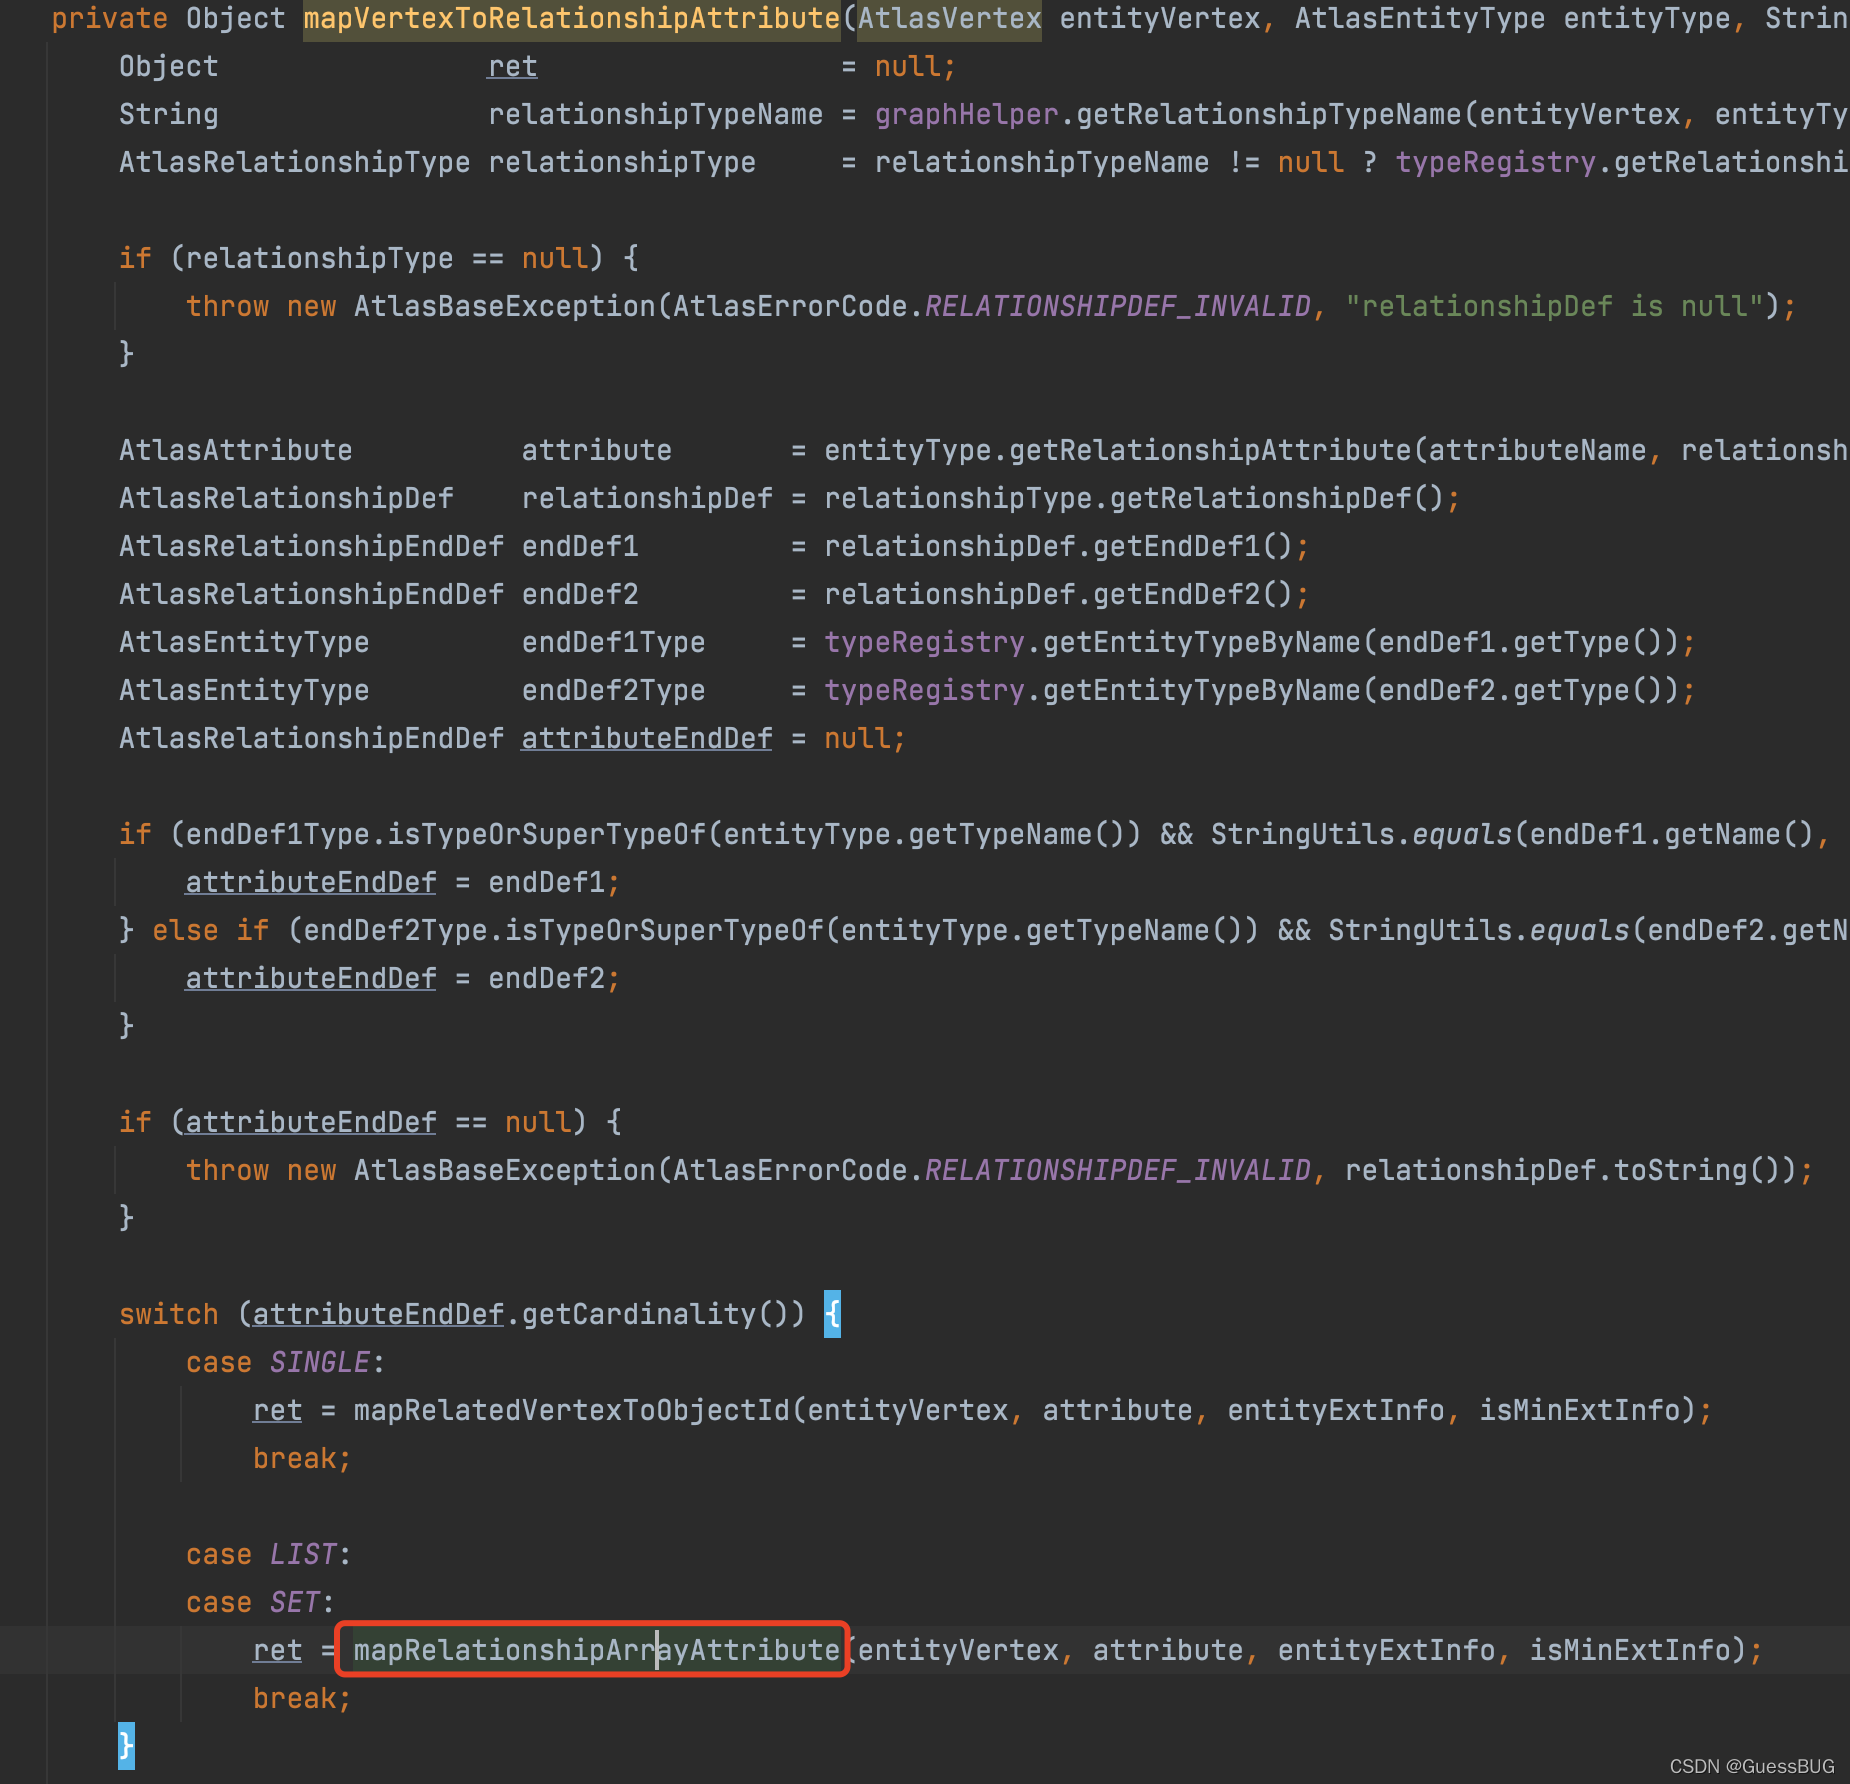Click the graphHelper field reference
This screenshot has height=1784, width=1850.
[966, 115]
